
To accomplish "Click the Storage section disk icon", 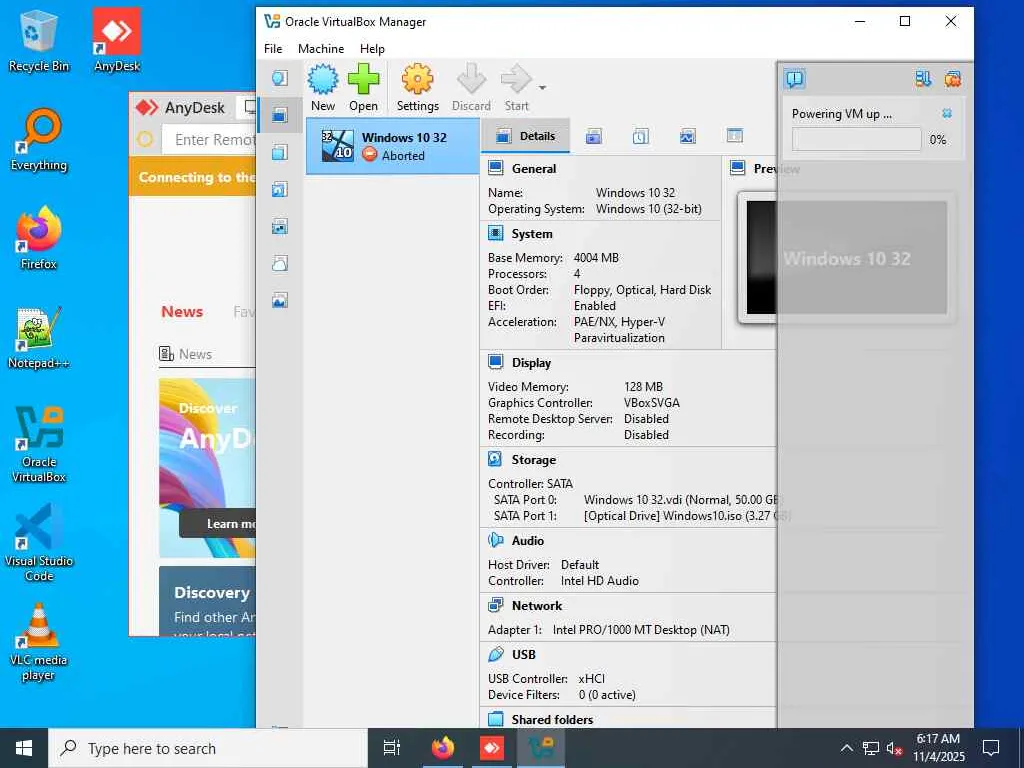I will click(x=495, y=459).
